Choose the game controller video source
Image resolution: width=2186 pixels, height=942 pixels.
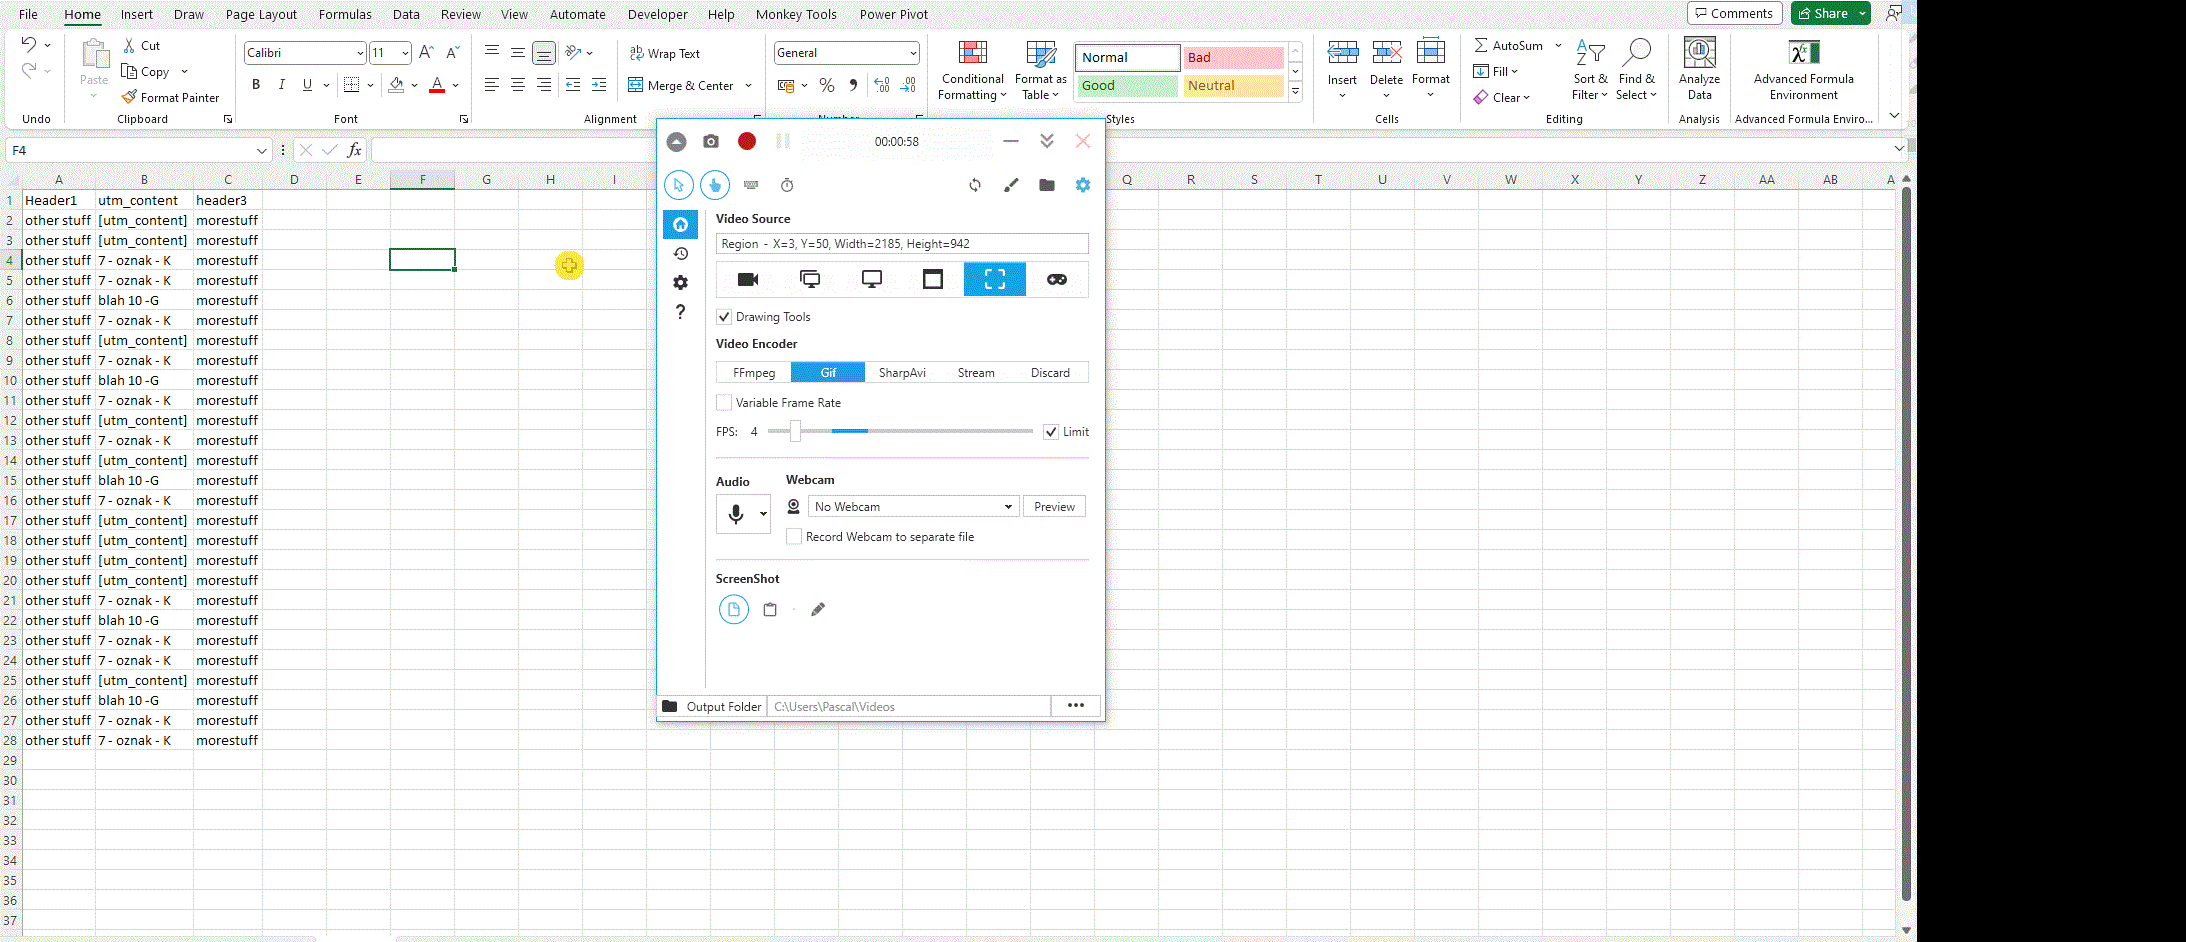click(x=1057, y=279)
